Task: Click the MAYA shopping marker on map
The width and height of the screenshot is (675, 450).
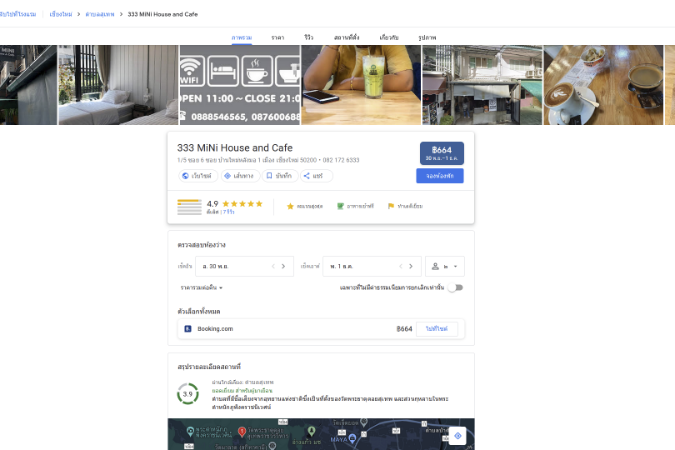Action: [352, 438]
